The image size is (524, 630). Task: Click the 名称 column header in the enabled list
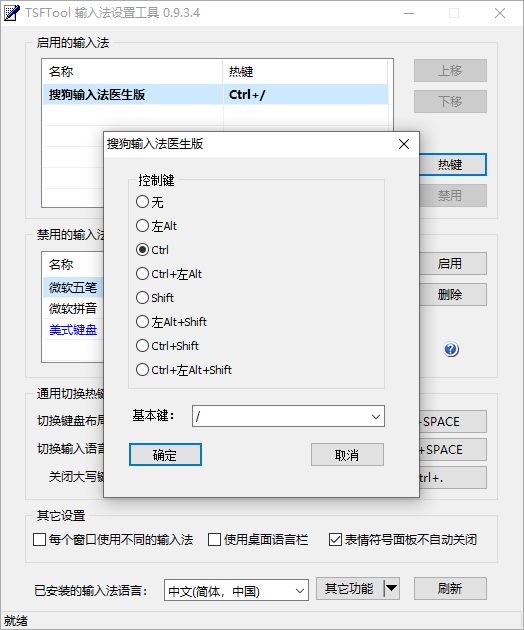tap(133, 72)
